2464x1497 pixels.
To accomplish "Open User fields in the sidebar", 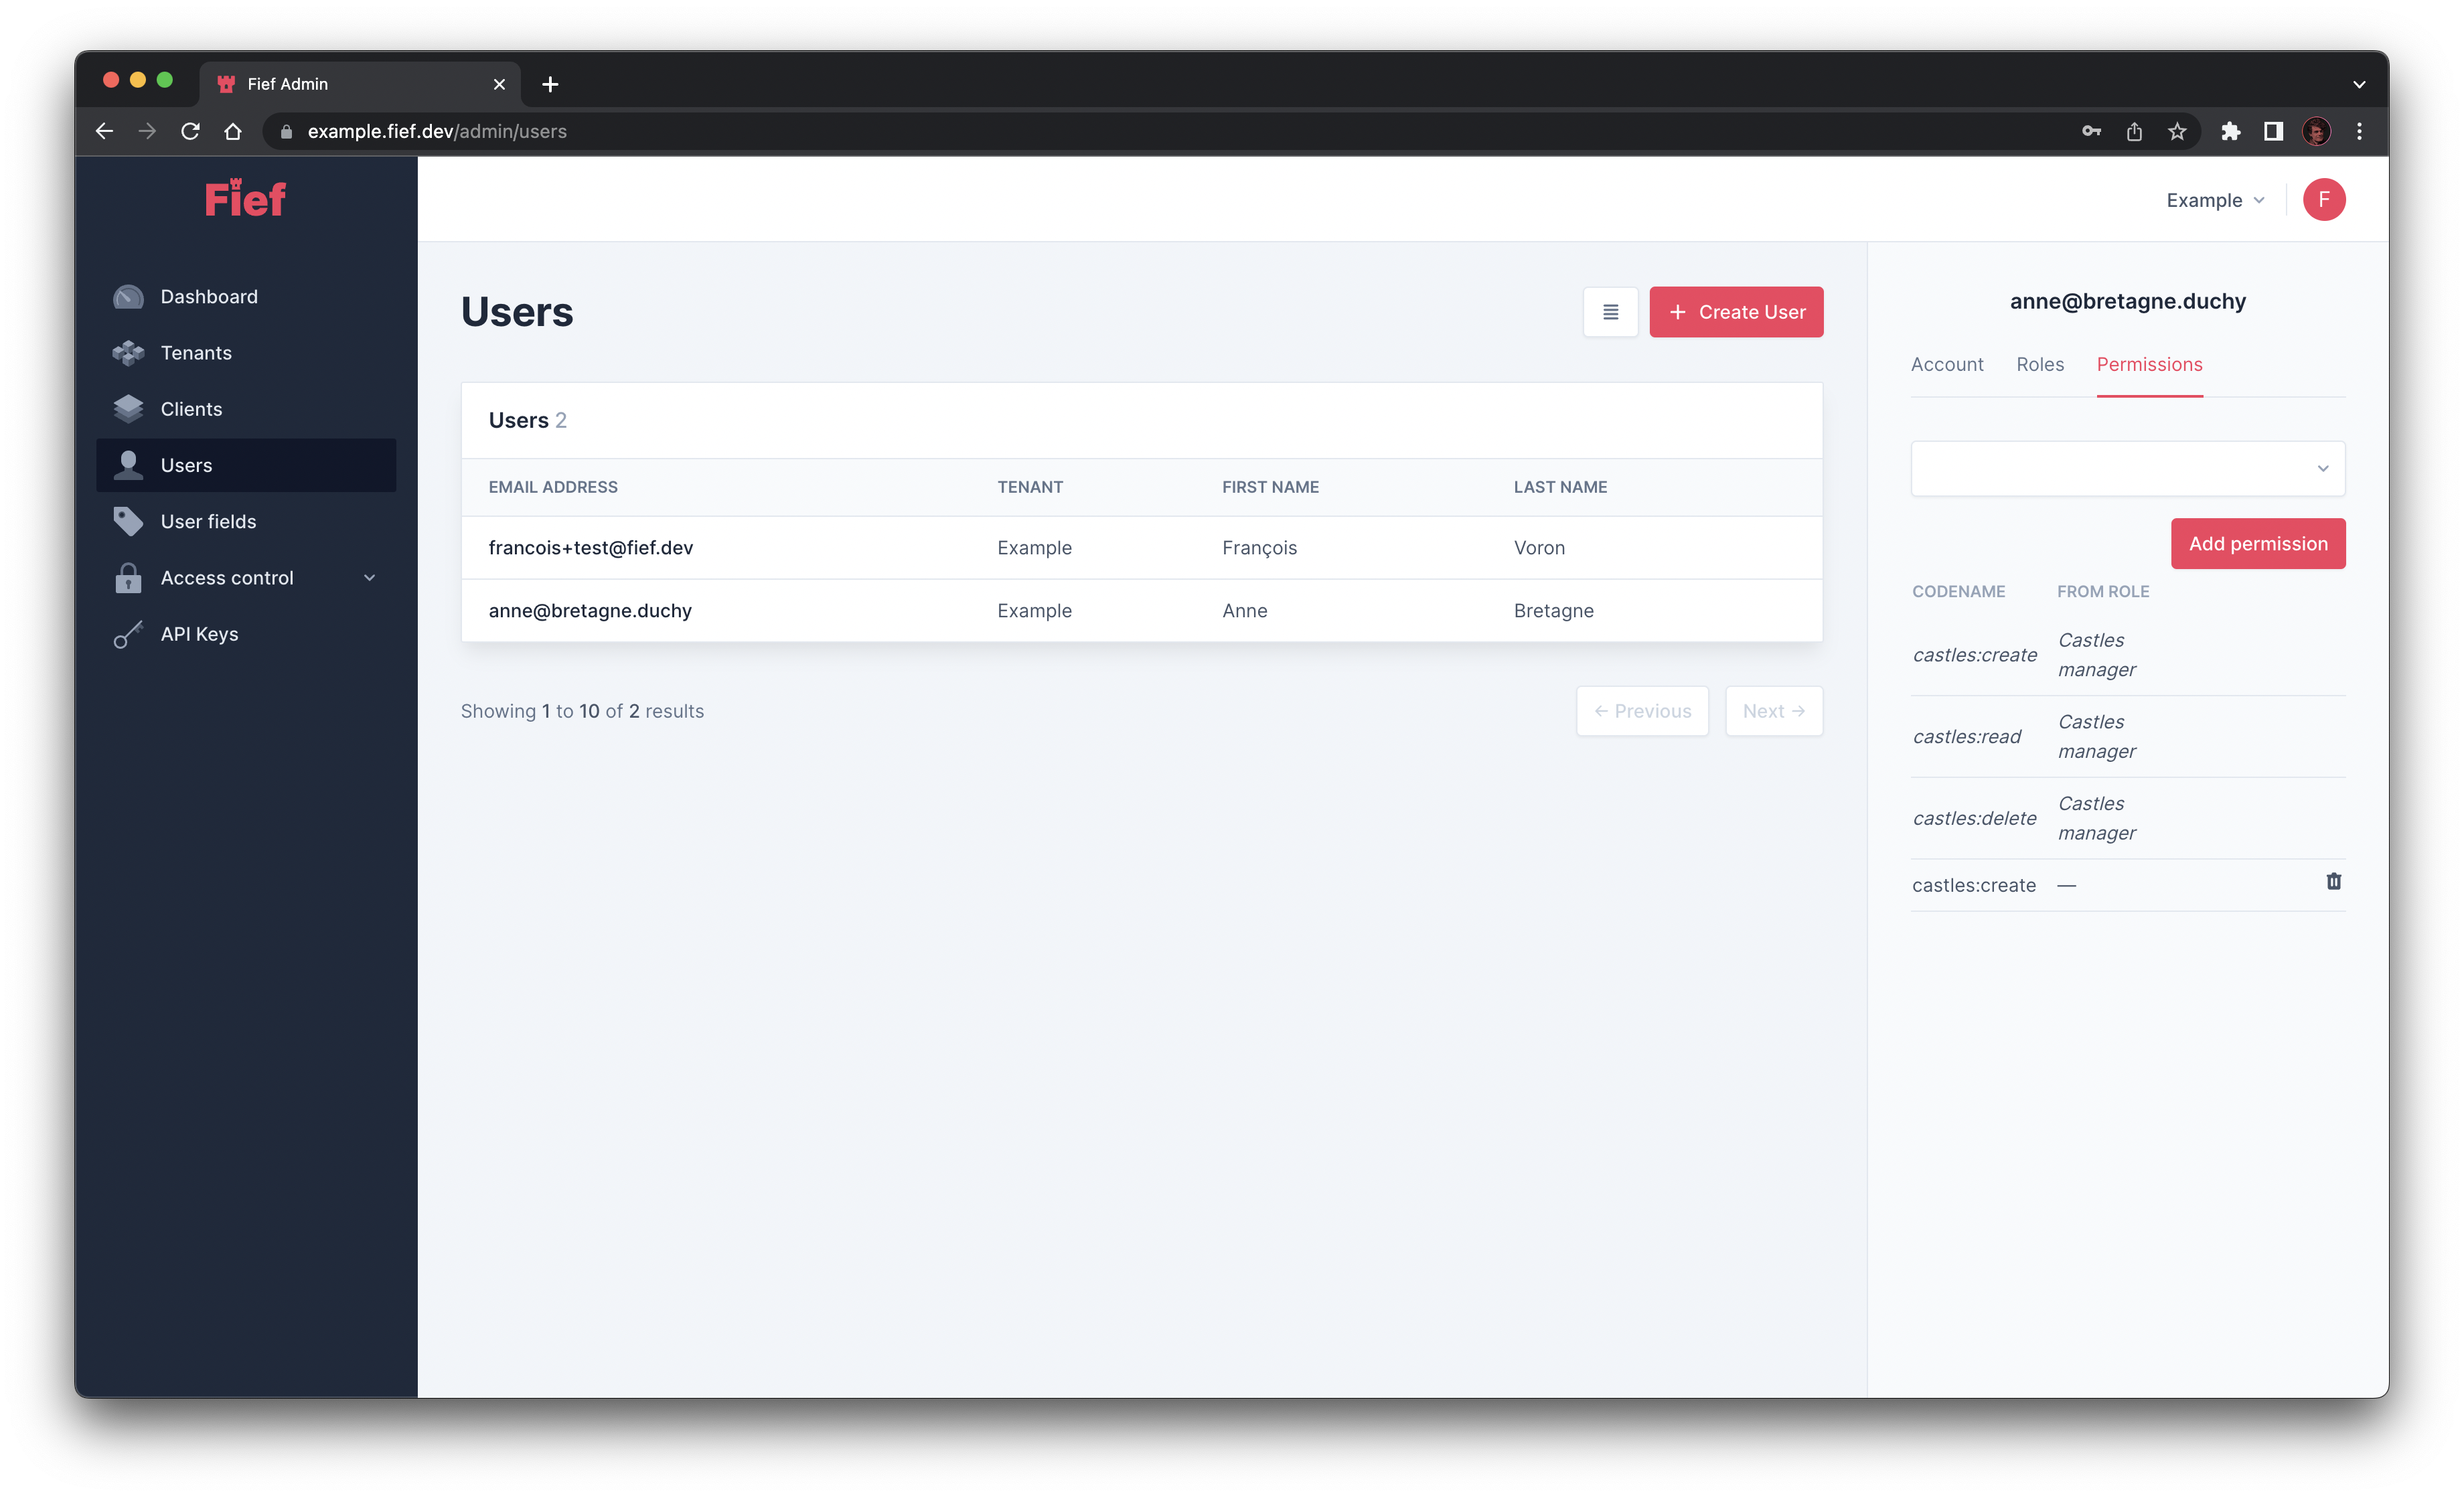I will pyautogui.click(x=246, y=521).
